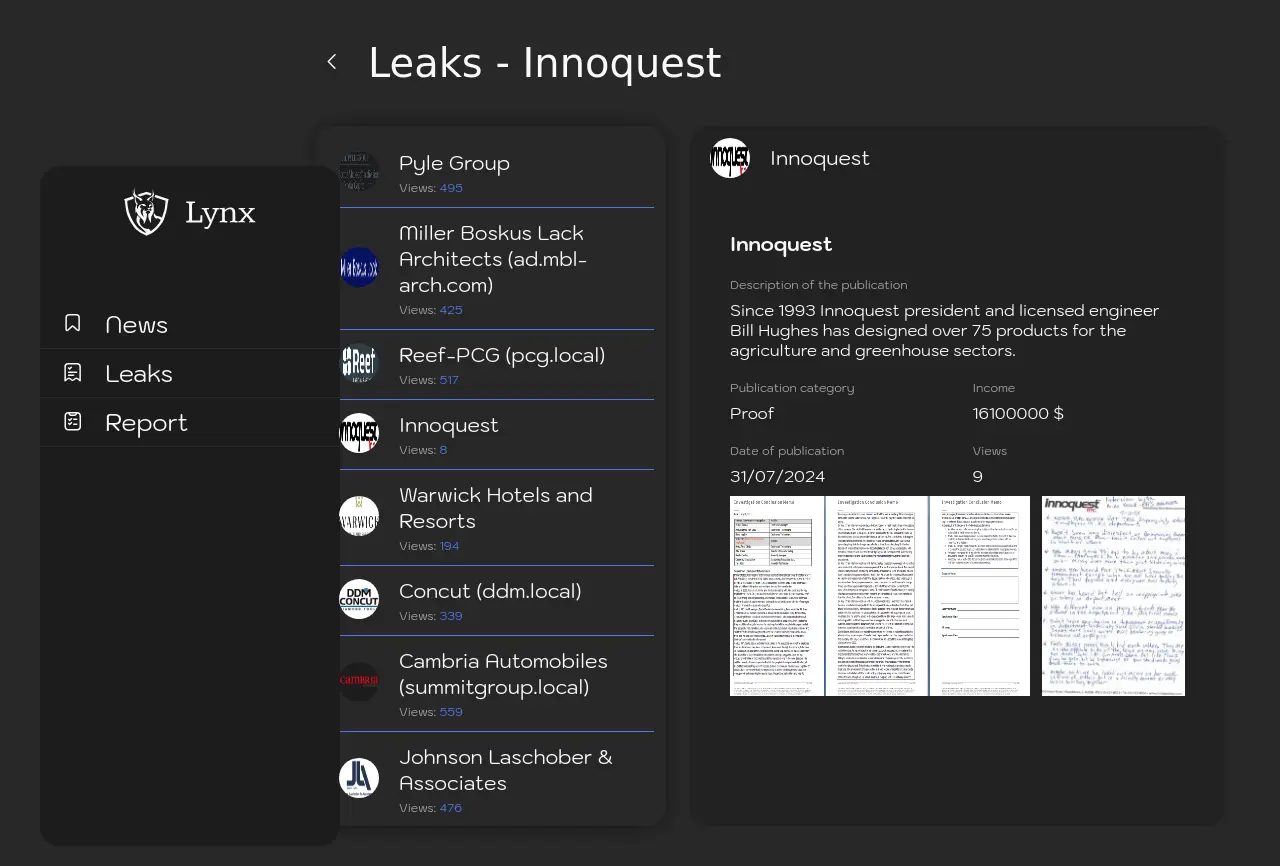Click the back arrow beside the page title
This screenshot has height=866, width=1280.
point(332,62)
